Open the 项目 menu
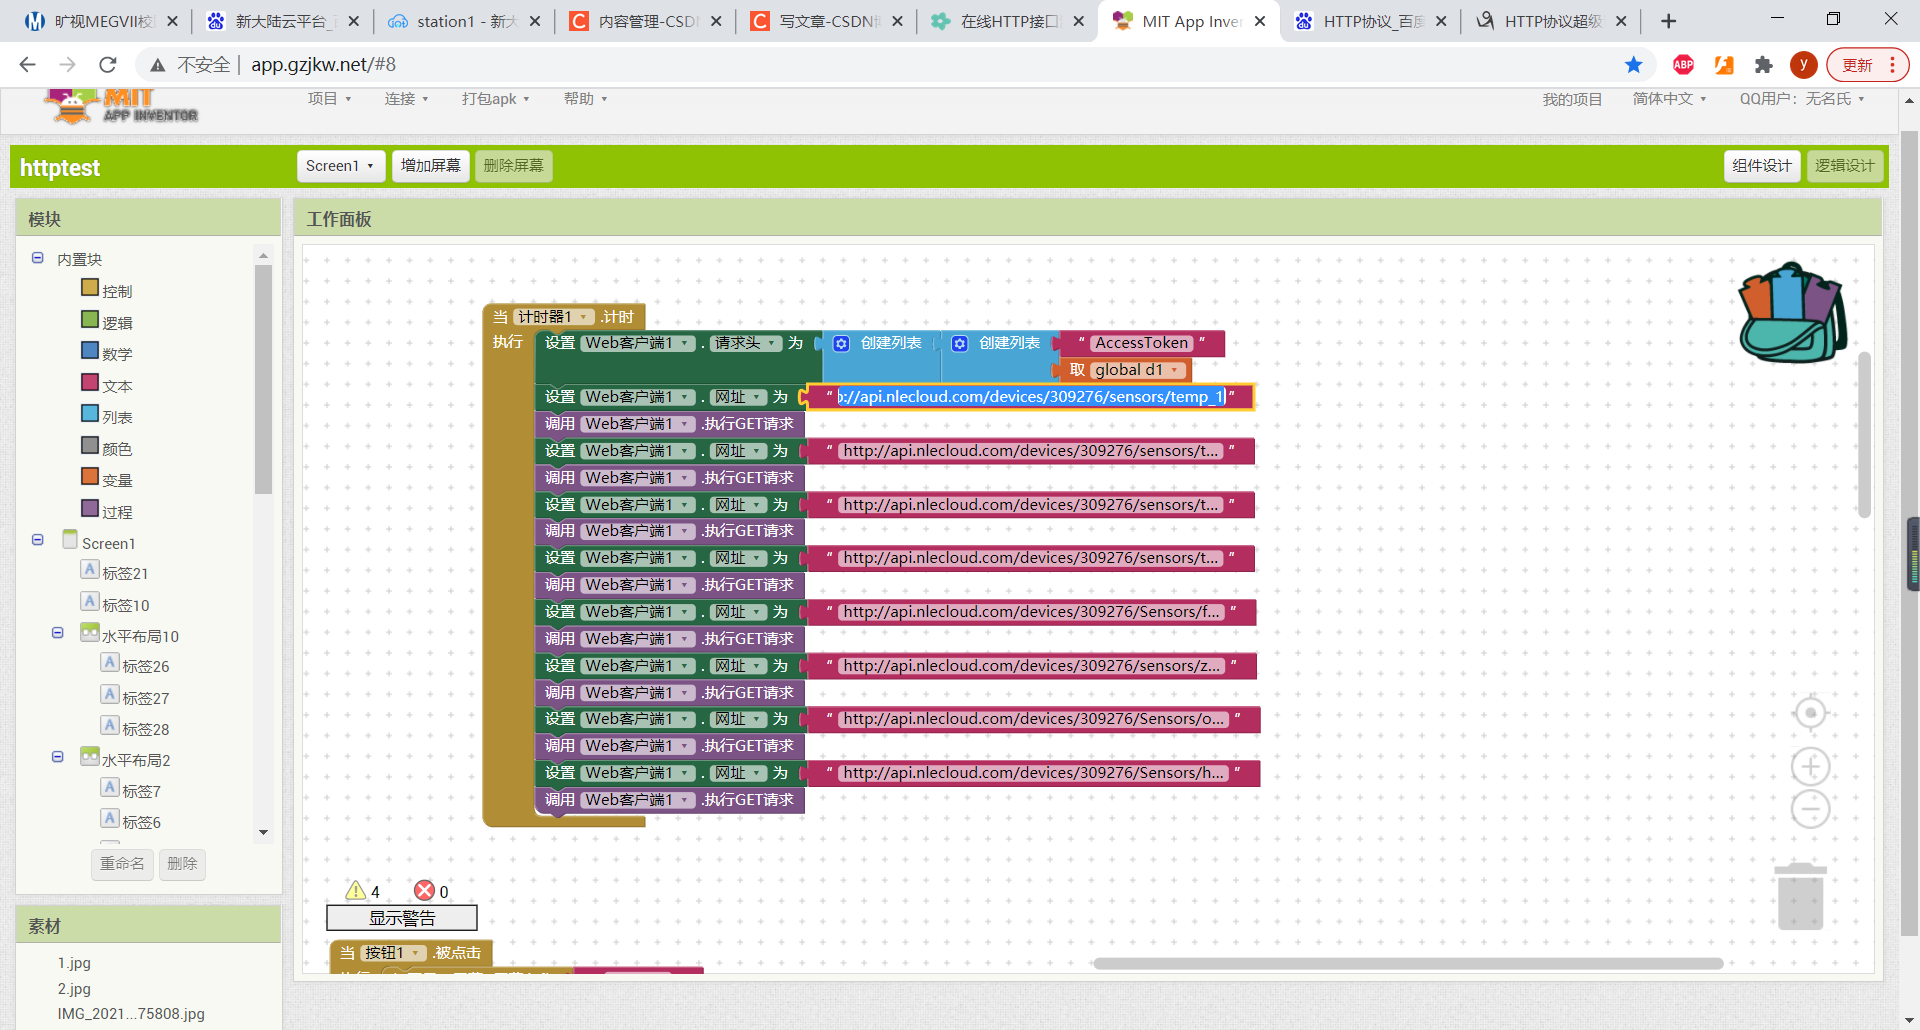This screenshot has height=1030, width=1920. pyautogui.click(x=329, y=99)
